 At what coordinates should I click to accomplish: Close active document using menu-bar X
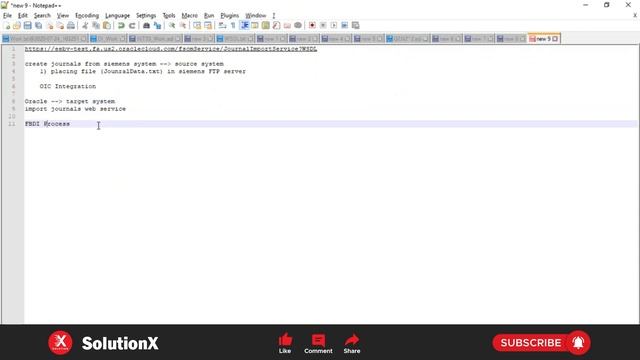coord(635,16)
